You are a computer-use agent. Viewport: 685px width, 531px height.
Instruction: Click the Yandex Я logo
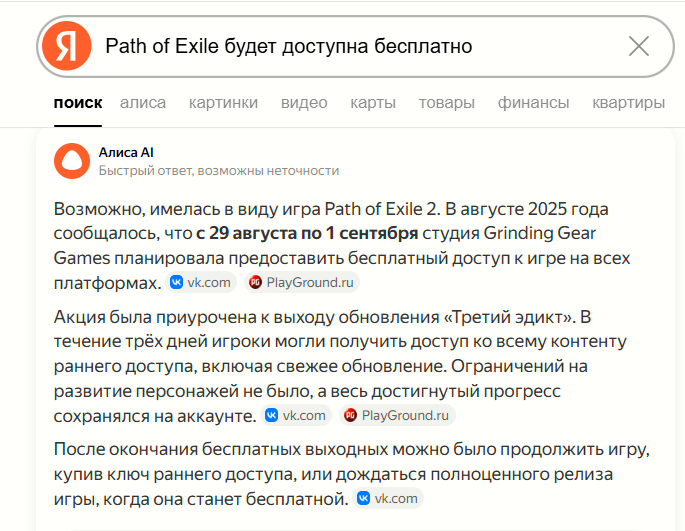coord(67,46)
